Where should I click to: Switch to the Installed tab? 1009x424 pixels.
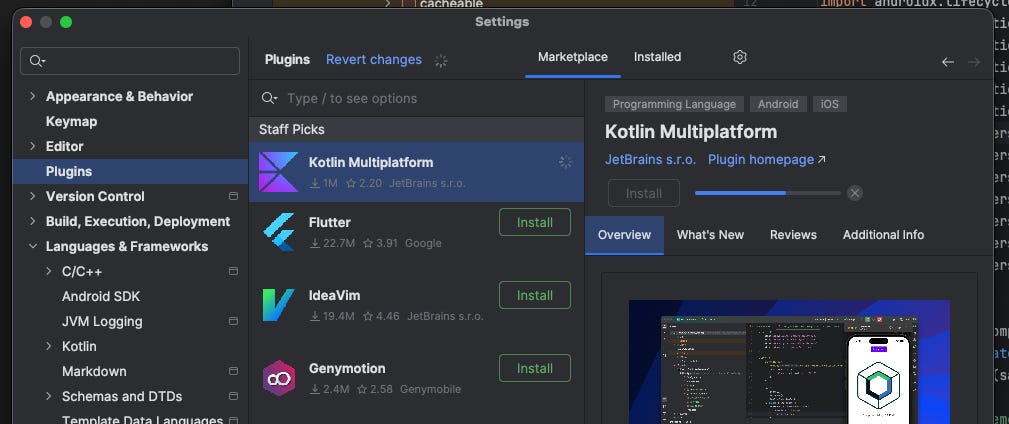[657, 57]
